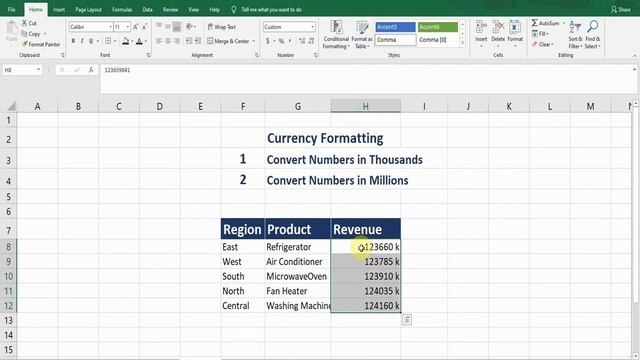Open Find & Select magnifier
The height and width of the screenshot is (360, 640).
point(592,35)
